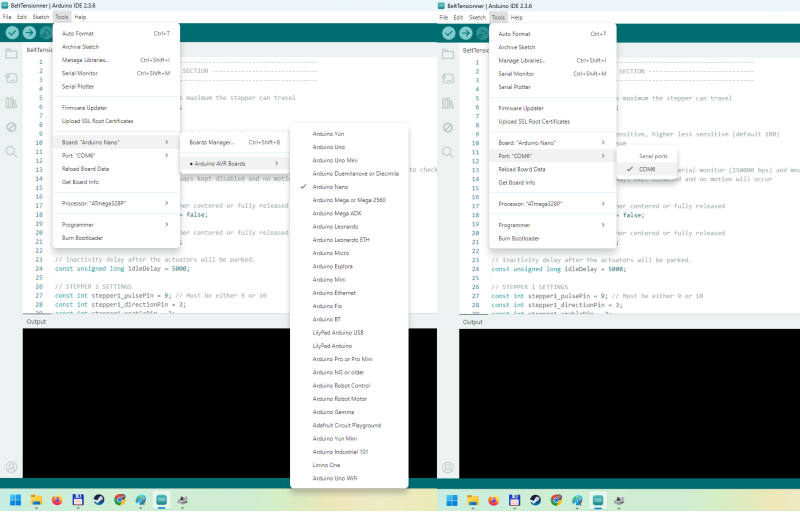
Task: Open File Explorer in left taskbar
Action: coord(36,500)
